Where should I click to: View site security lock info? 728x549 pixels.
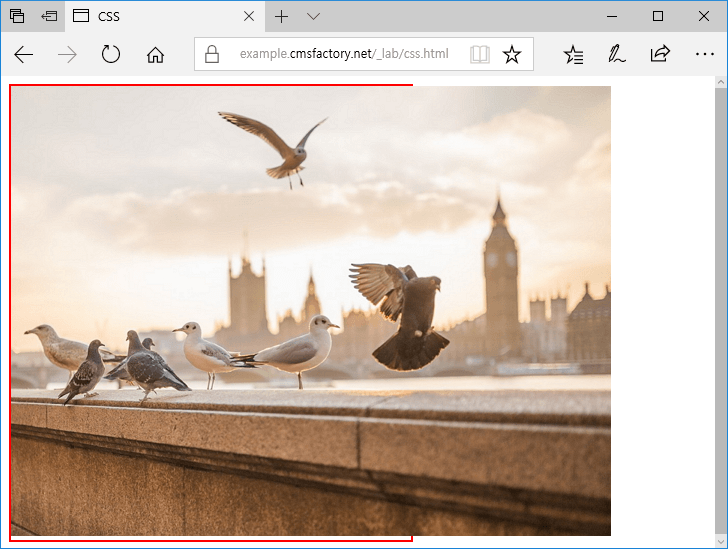coord(212,54)
